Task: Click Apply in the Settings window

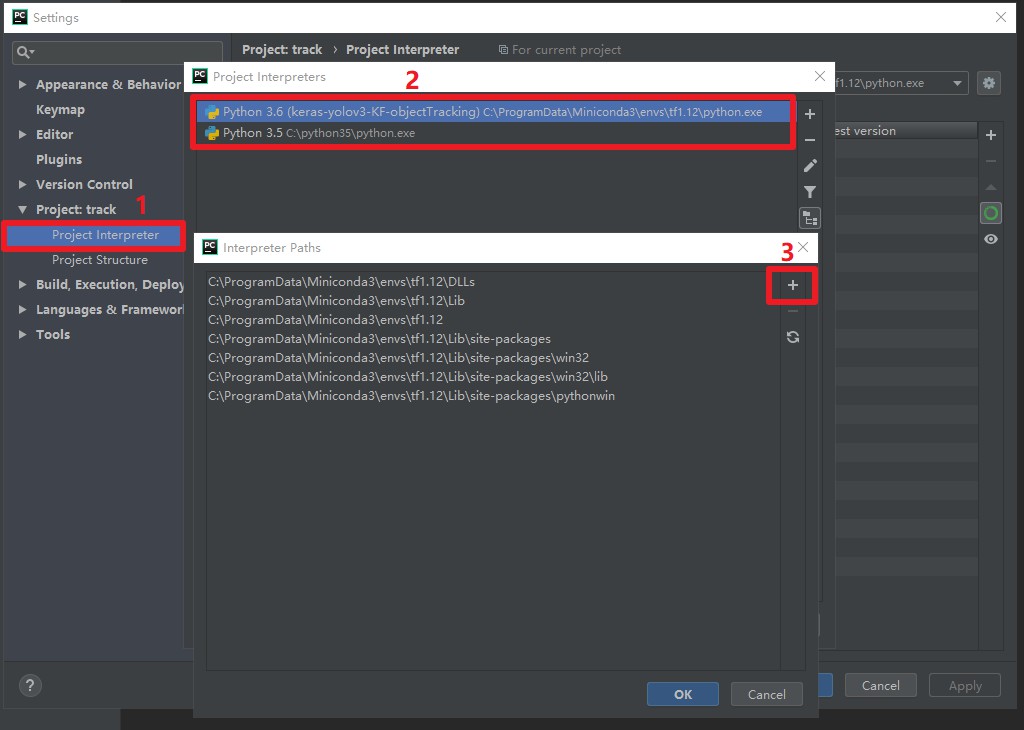Action: point(965,686)
